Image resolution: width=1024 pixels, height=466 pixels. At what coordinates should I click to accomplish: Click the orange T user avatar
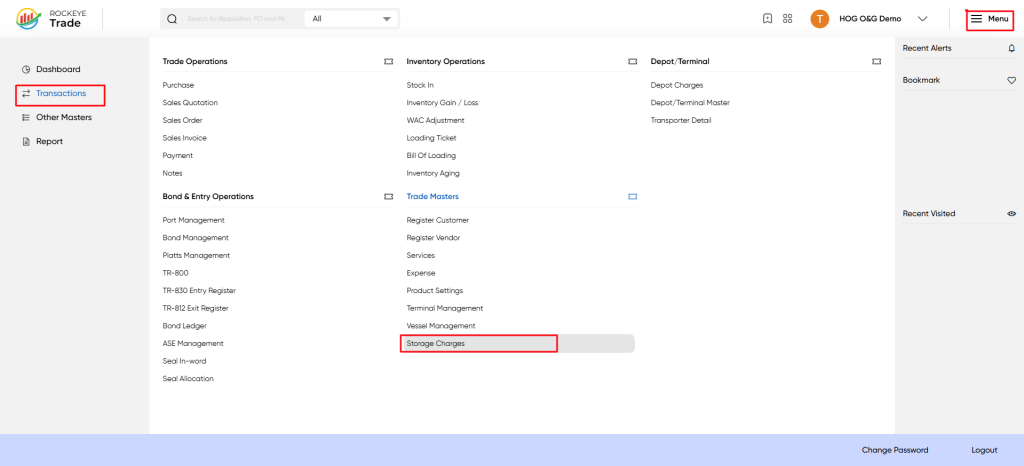[820, 19]
